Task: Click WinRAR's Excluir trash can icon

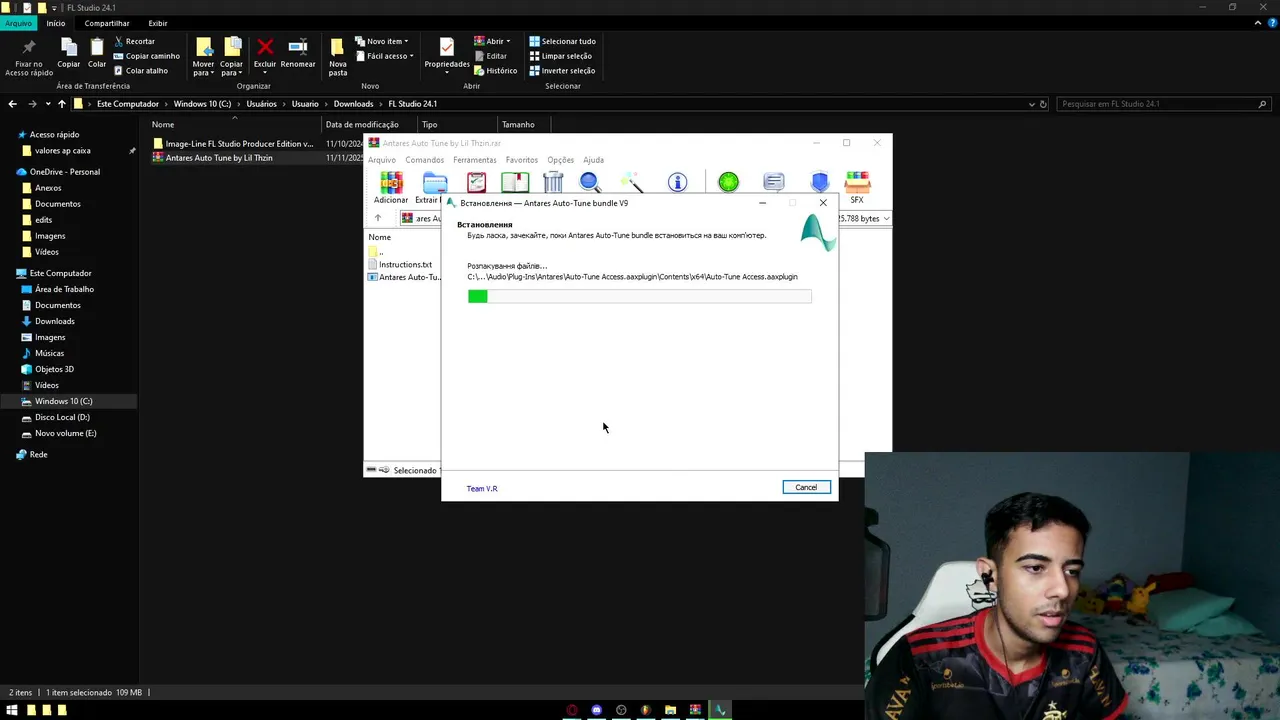Action: pyautogui.click(x=553, y=182)
